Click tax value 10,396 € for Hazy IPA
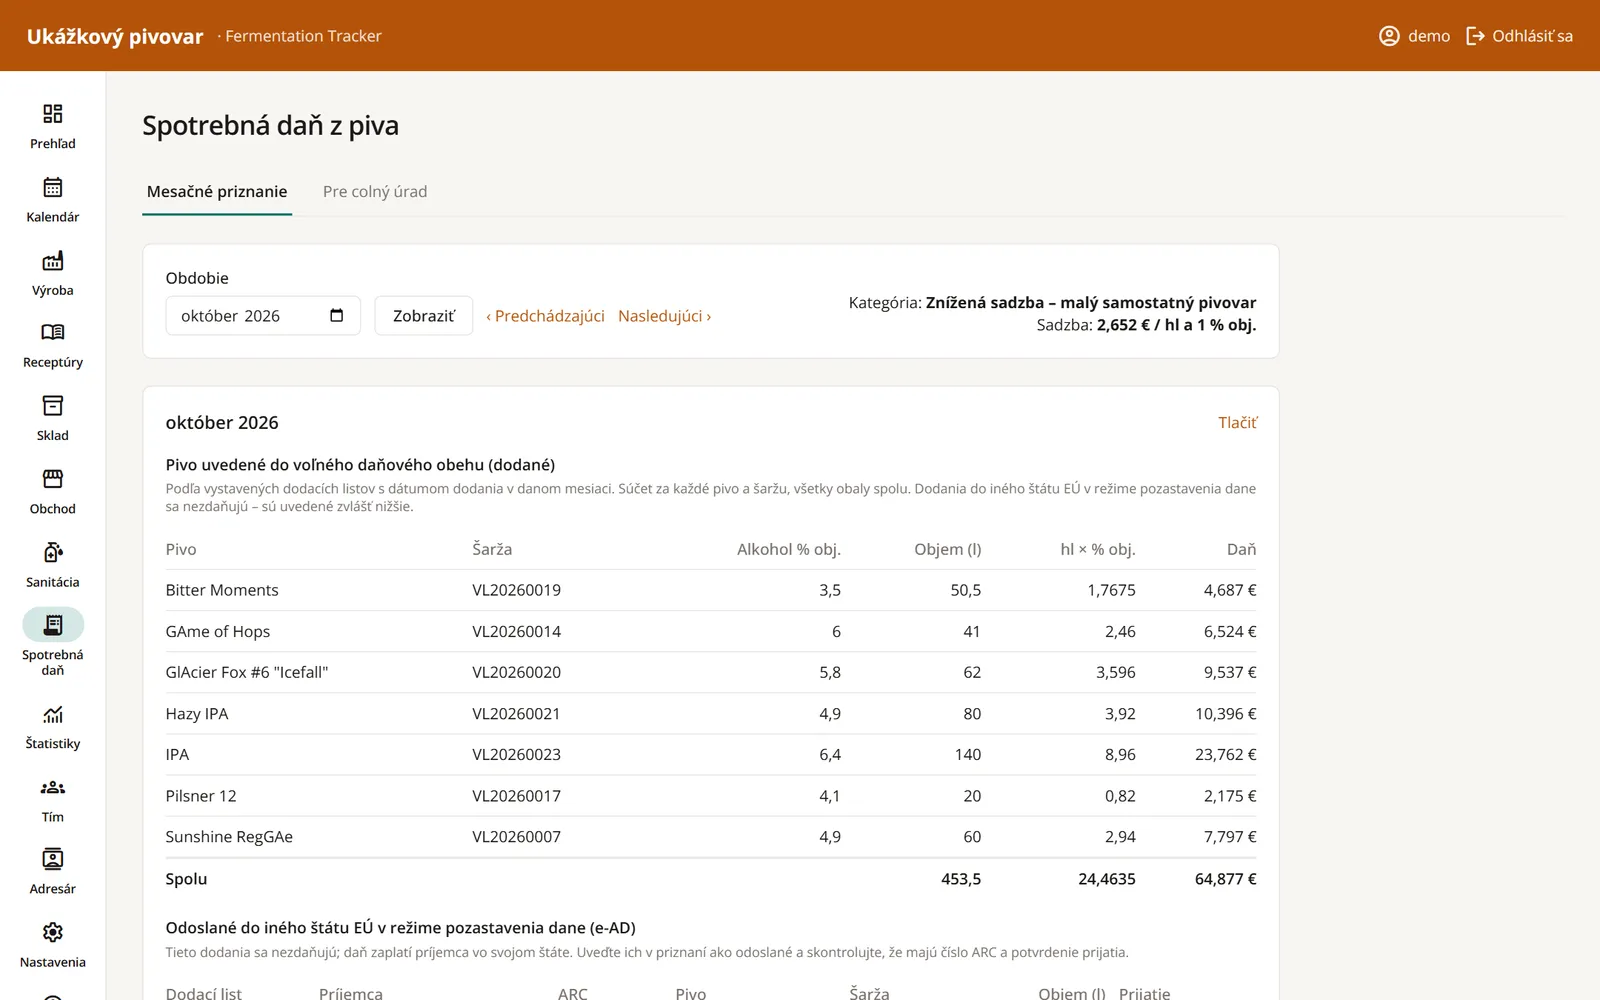Screen dimensions: 1600x1000 (x=1226, y=714)
